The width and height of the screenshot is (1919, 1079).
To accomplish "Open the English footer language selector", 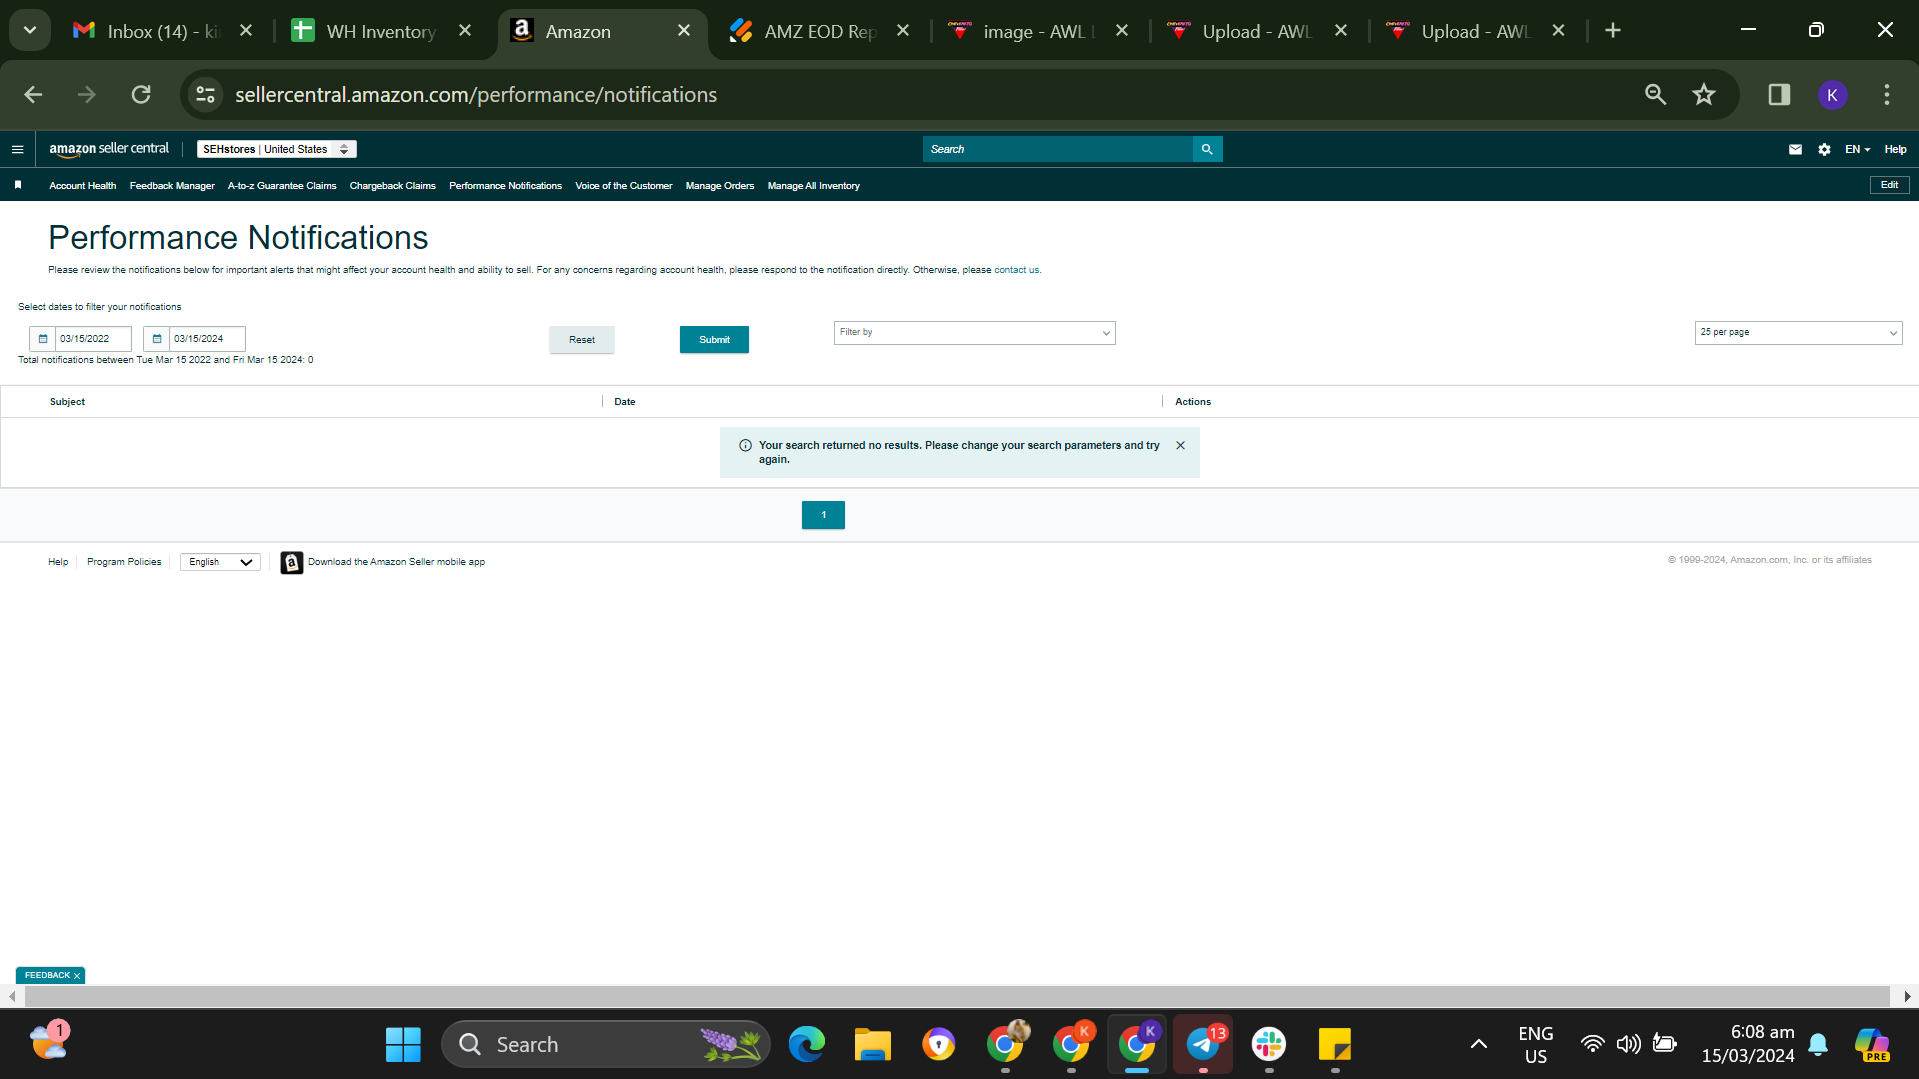I will [x=220, y=563].
